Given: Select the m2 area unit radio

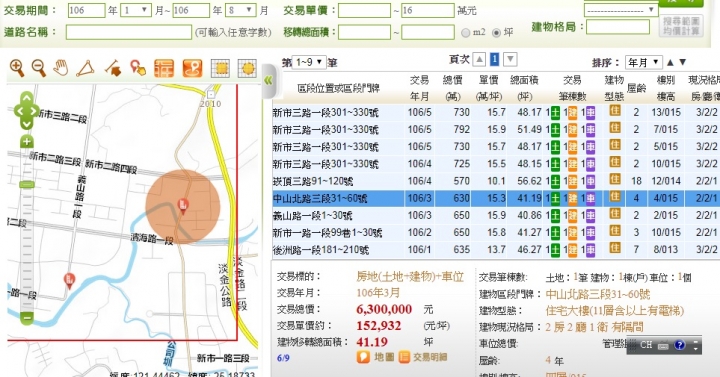Looking at the screenshot, I should (x=466, y=33).
